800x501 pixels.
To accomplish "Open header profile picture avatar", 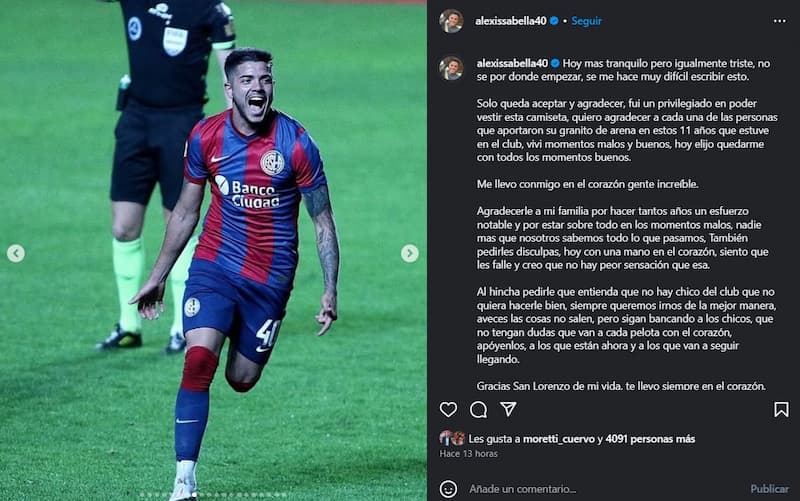I will 451,21.
